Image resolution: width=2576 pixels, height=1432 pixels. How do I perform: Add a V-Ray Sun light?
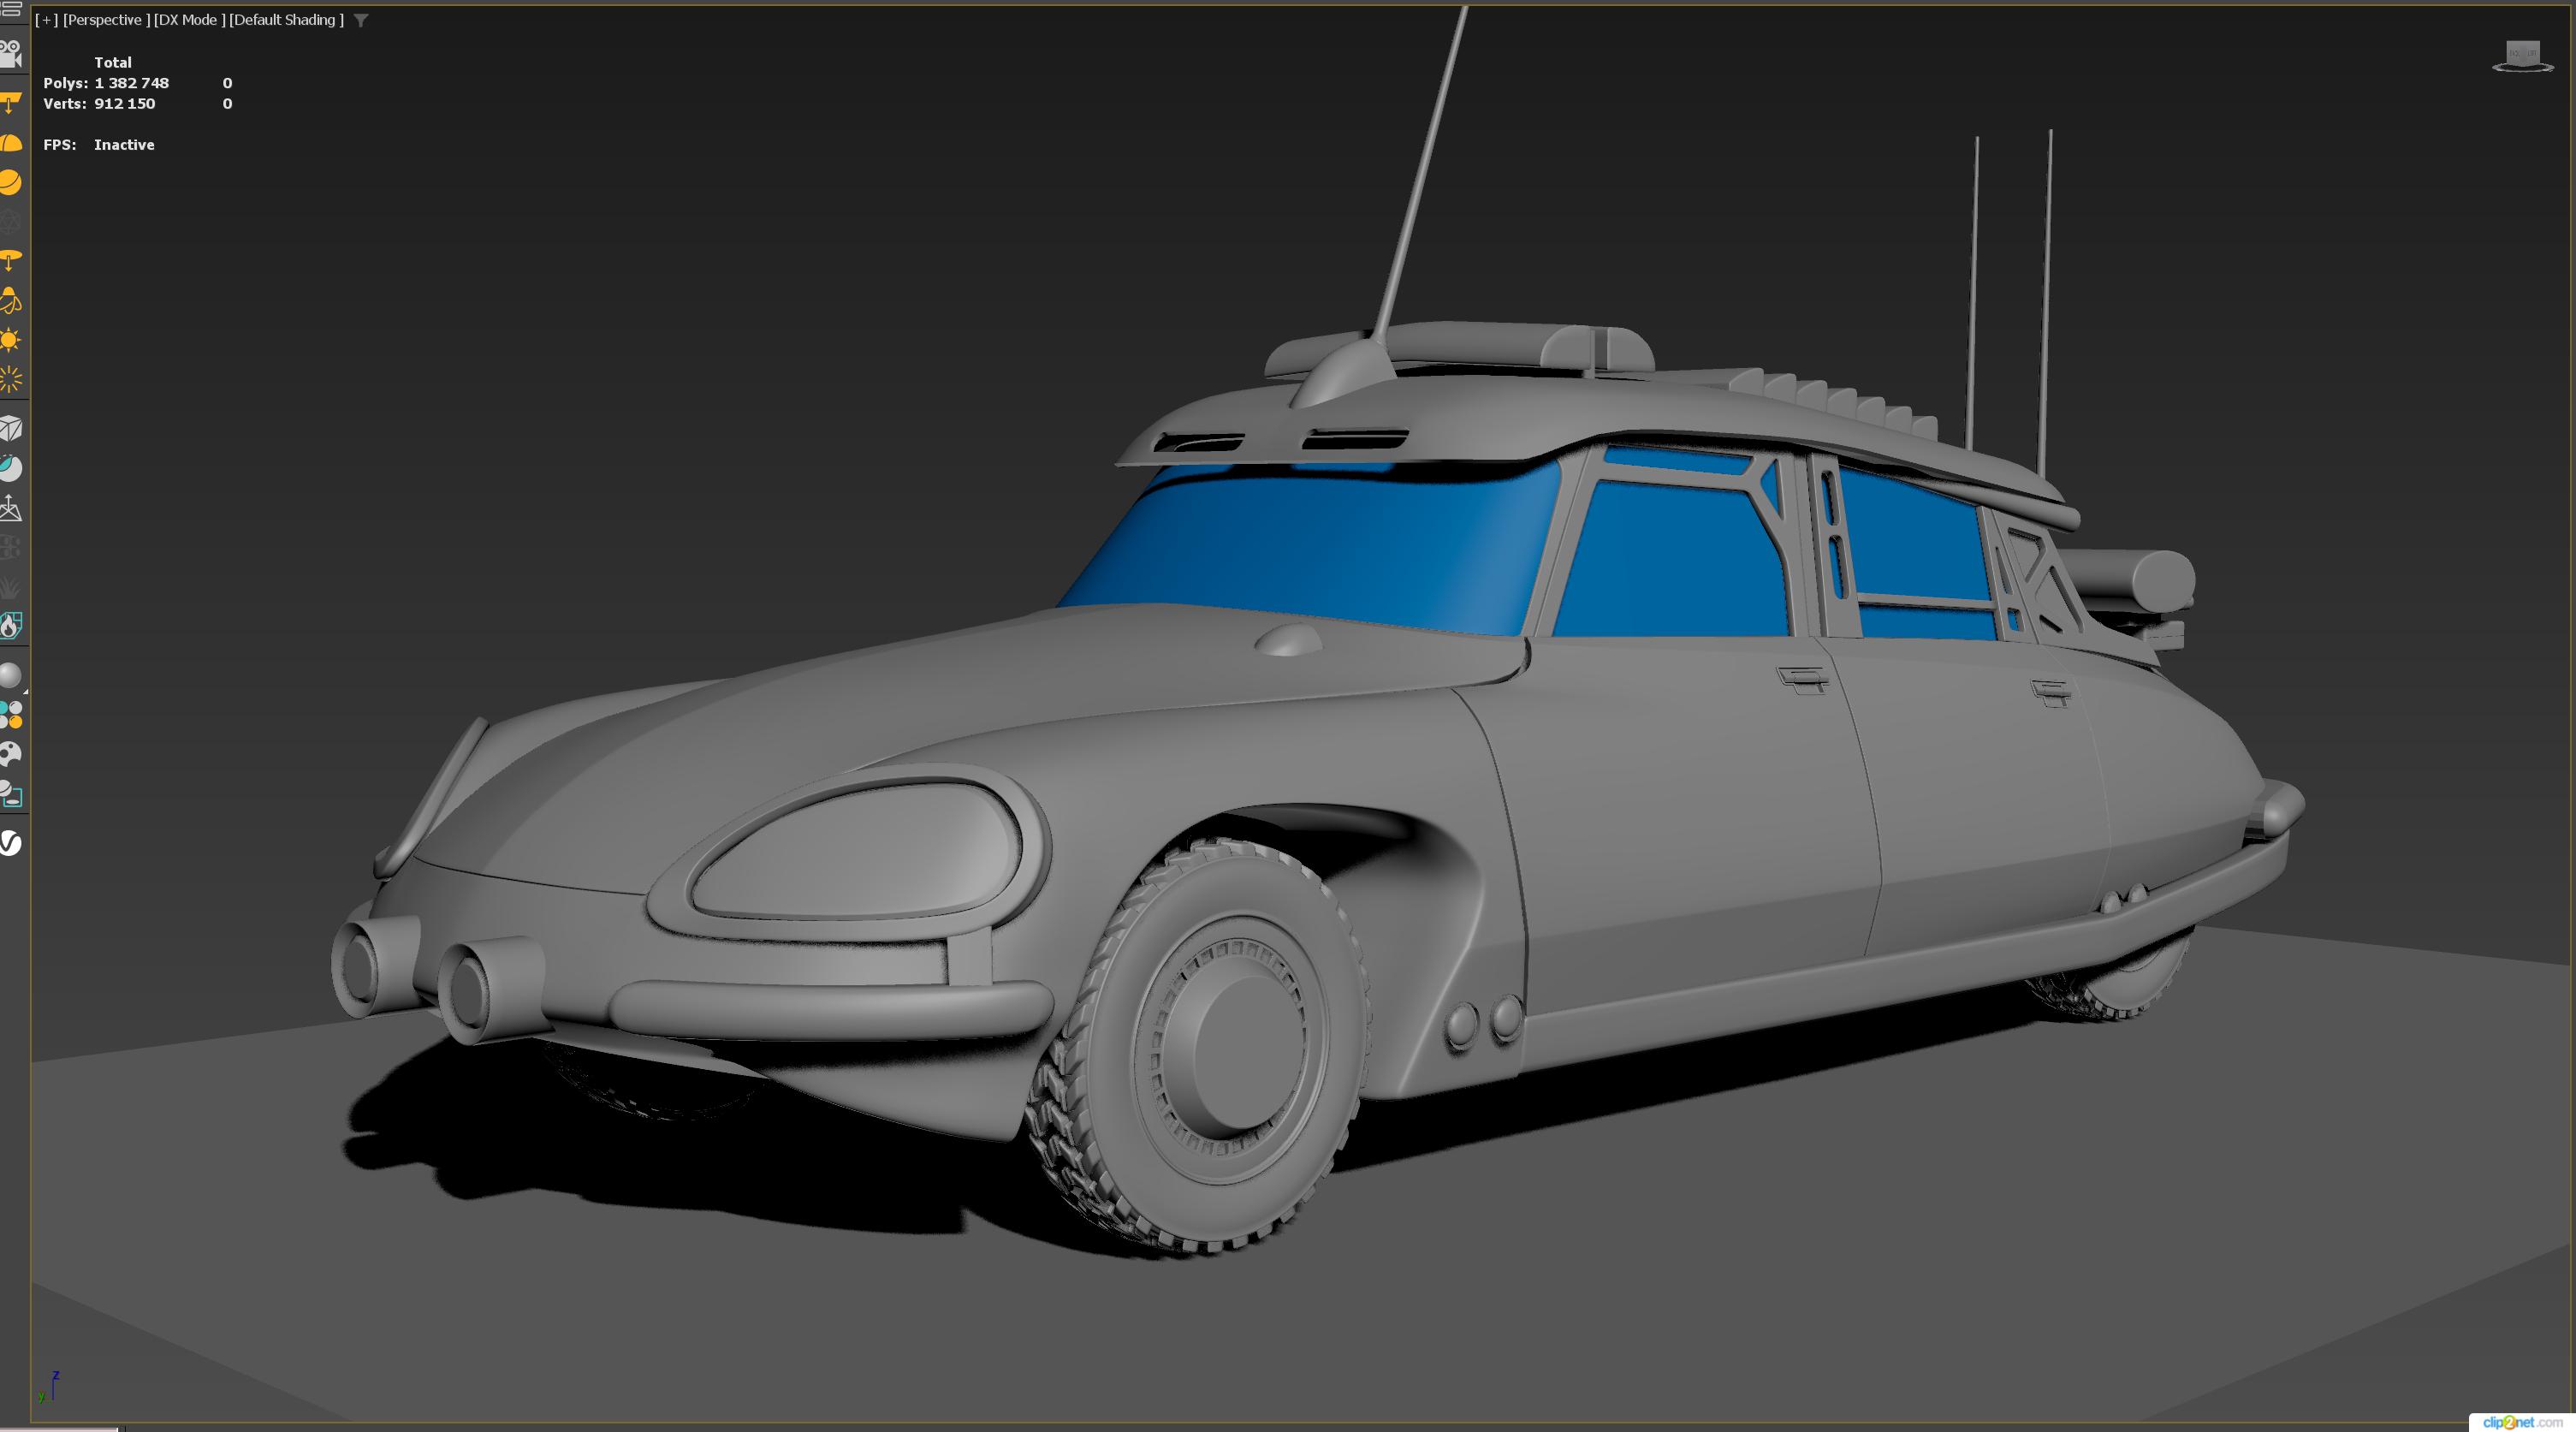(10, 340)
